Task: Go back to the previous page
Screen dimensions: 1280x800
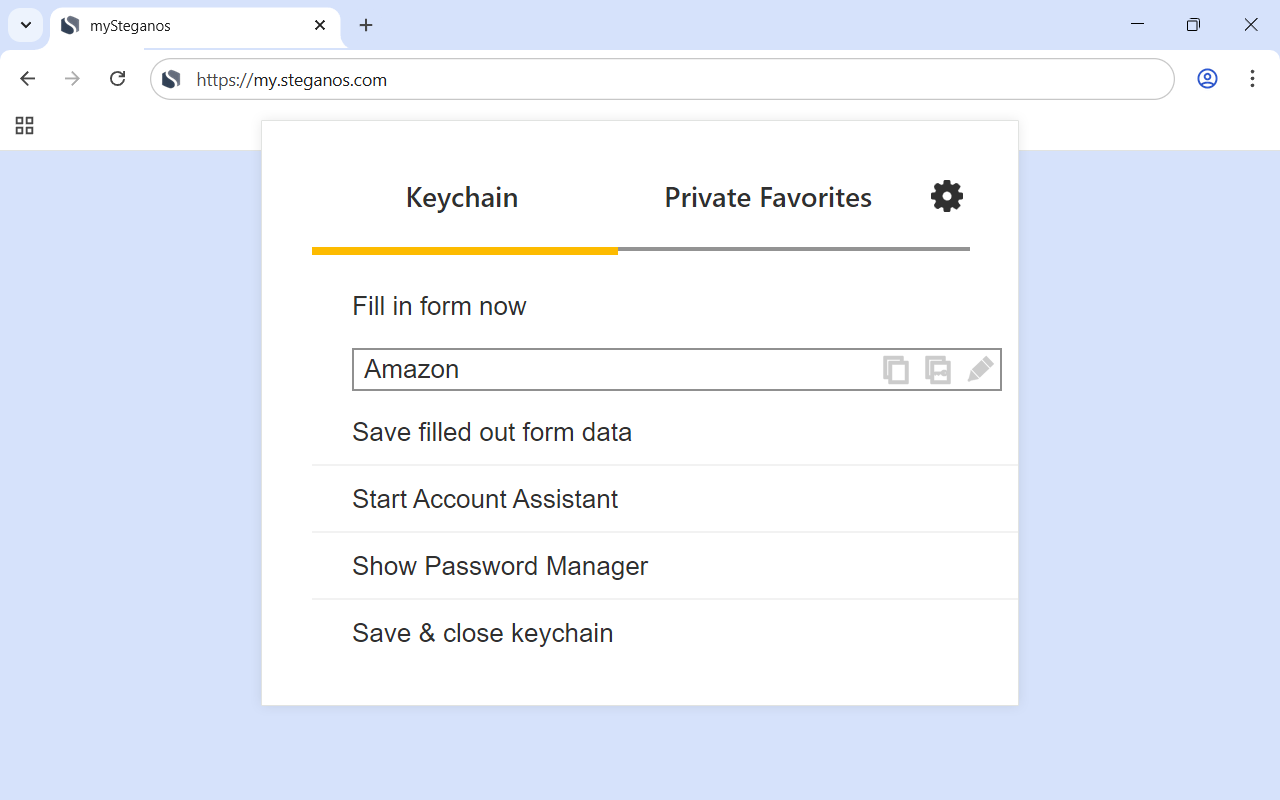Action: (28, 79)
